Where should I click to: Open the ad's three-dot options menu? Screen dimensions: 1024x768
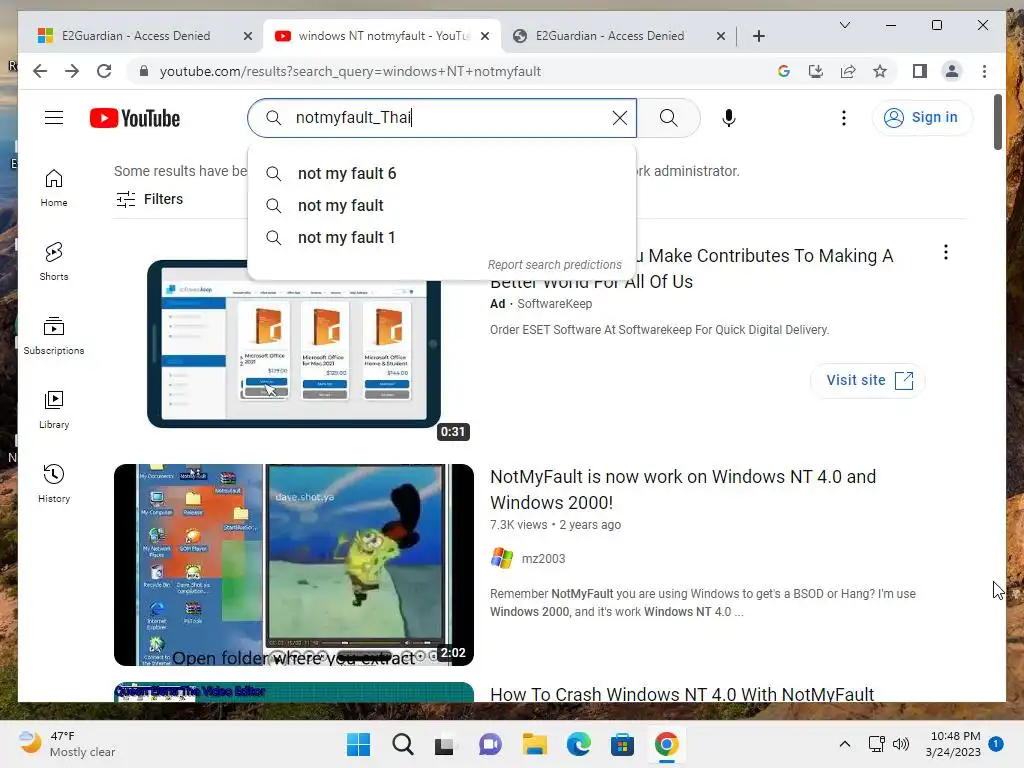point(945,252)
